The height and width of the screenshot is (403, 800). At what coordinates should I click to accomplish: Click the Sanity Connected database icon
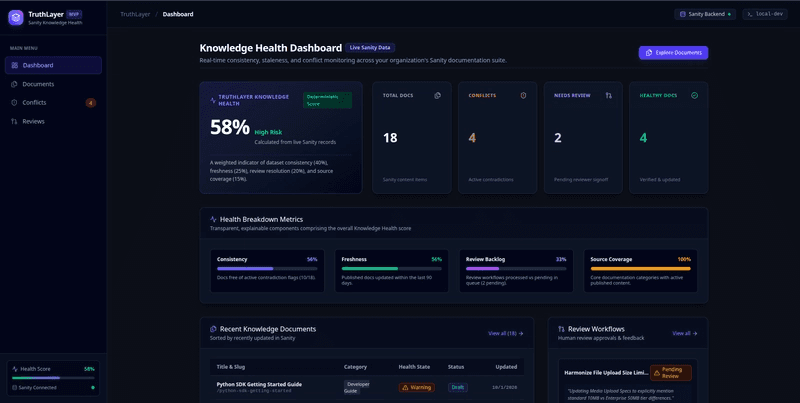coord(15,388)
